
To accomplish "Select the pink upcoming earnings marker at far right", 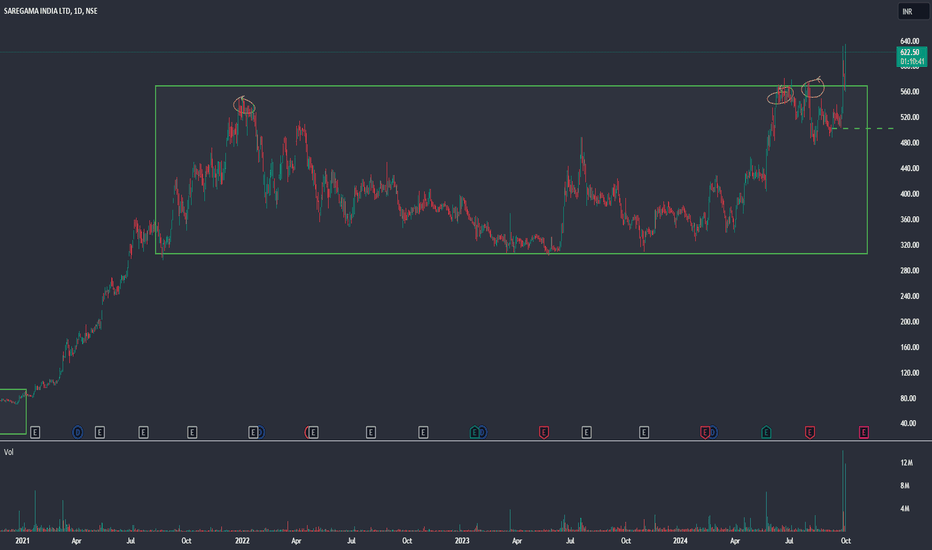I will point(864,432).
